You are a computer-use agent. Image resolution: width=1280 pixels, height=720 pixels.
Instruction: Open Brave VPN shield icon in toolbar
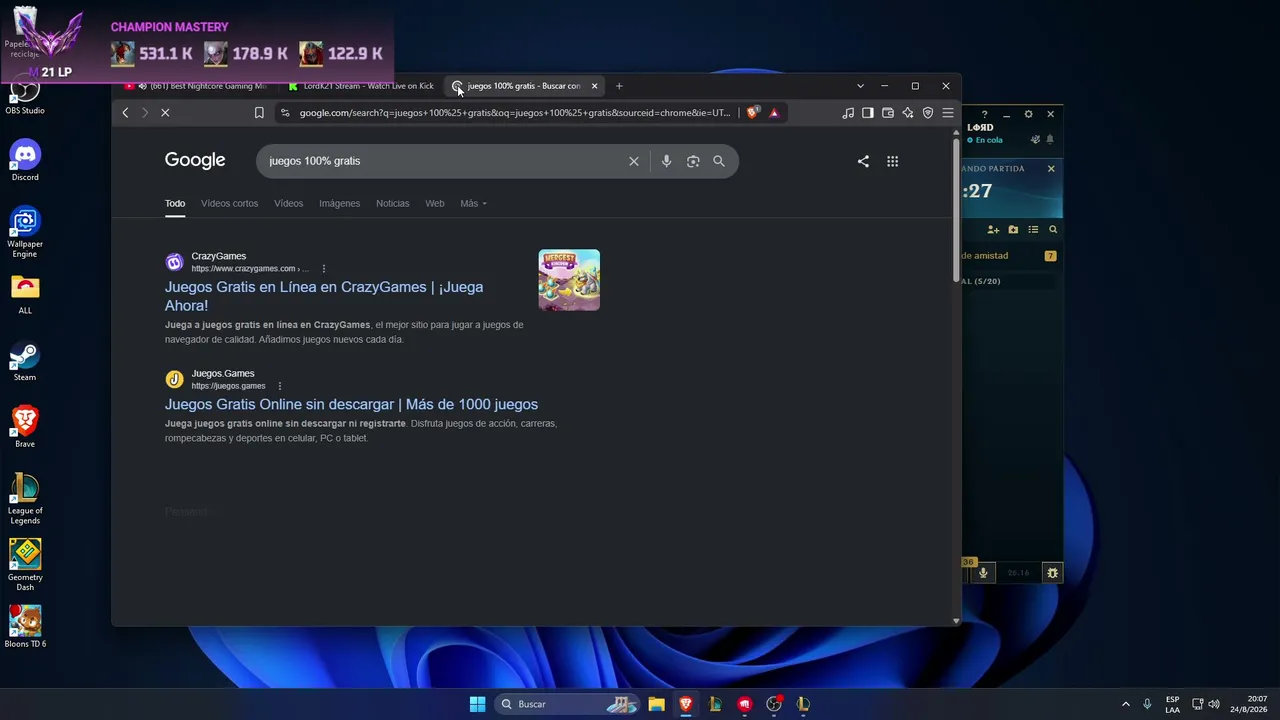[x=928, y=113]
